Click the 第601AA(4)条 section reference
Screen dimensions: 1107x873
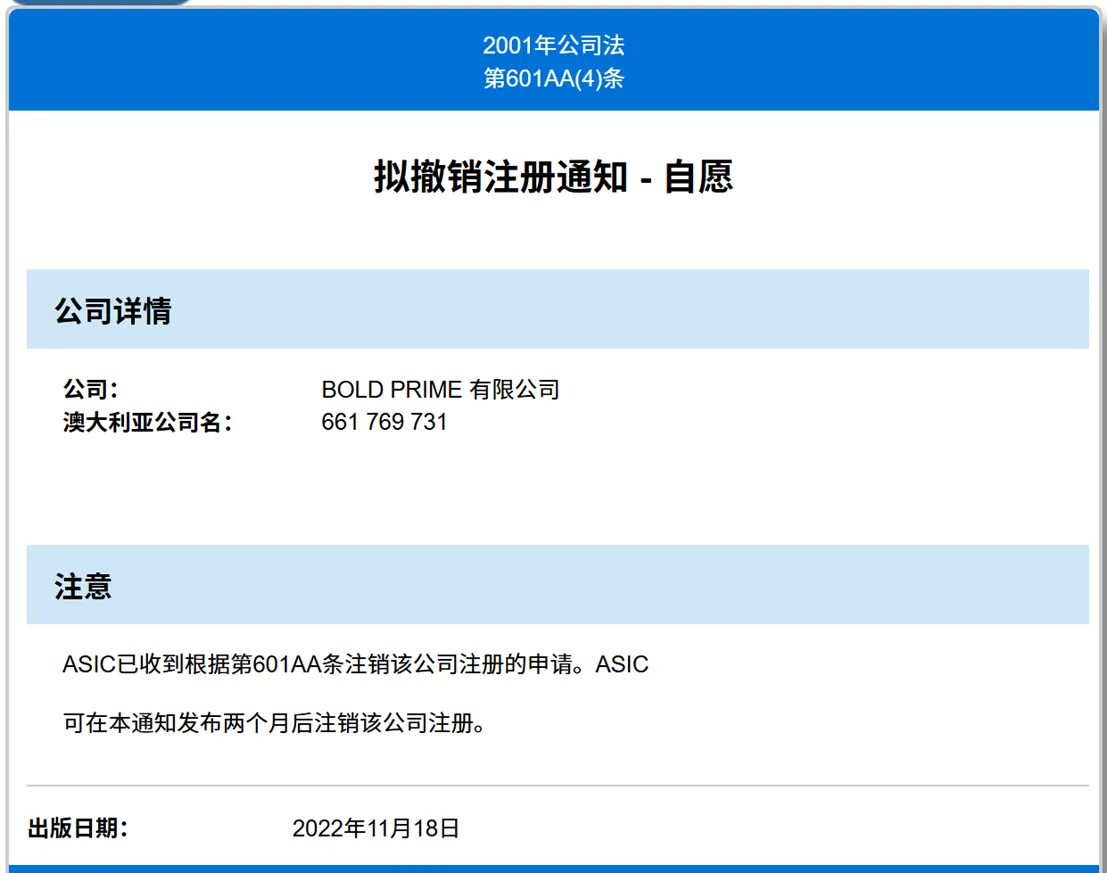pyautogui.click(x=554, y=78)
